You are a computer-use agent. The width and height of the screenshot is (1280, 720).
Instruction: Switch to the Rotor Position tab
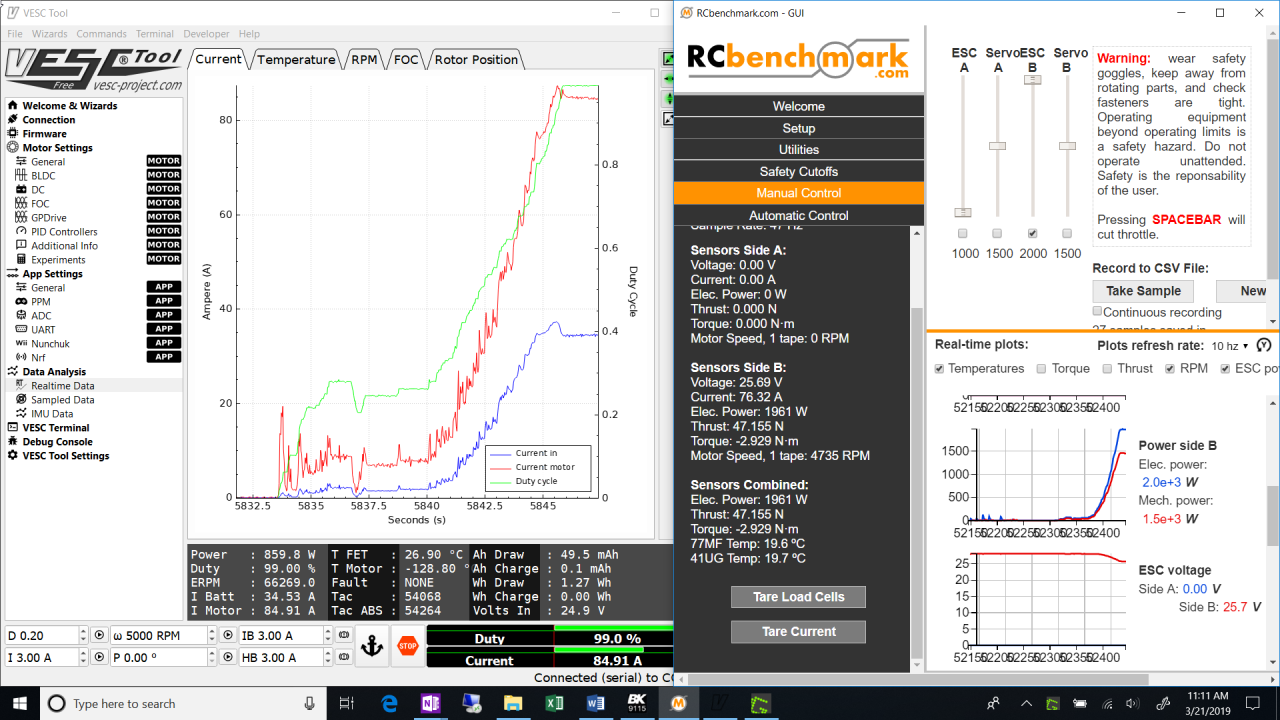click(x=476, y=59)
